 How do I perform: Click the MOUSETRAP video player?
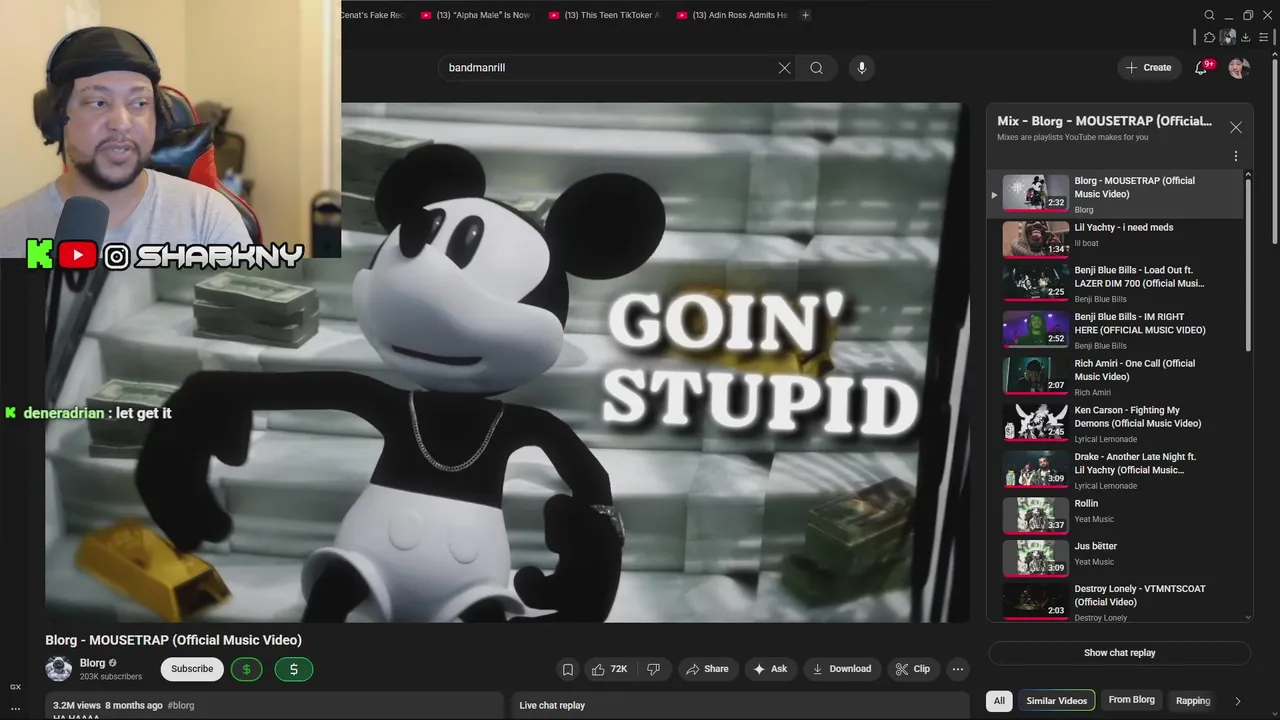pyautogui.click(x=507, y=362)
